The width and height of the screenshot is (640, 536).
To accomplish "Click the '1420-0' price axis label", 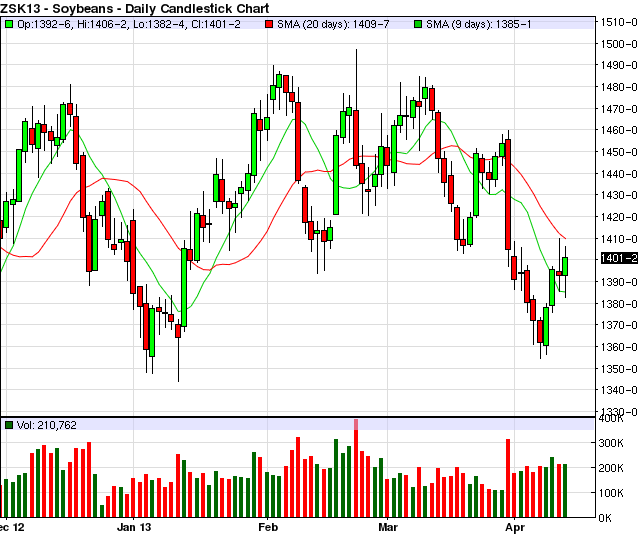I will pos(619,217).
